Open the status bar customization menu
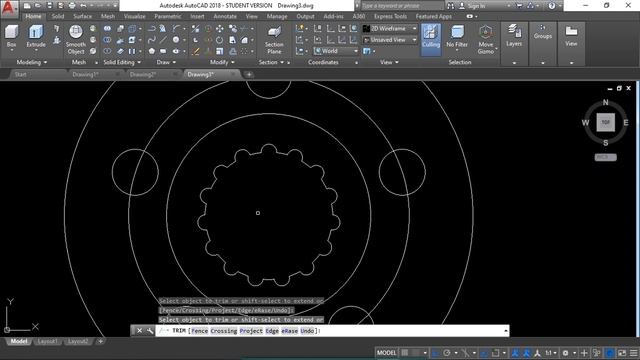The height and width of the screenshot is (360, 640). click(x=633, y=353)
